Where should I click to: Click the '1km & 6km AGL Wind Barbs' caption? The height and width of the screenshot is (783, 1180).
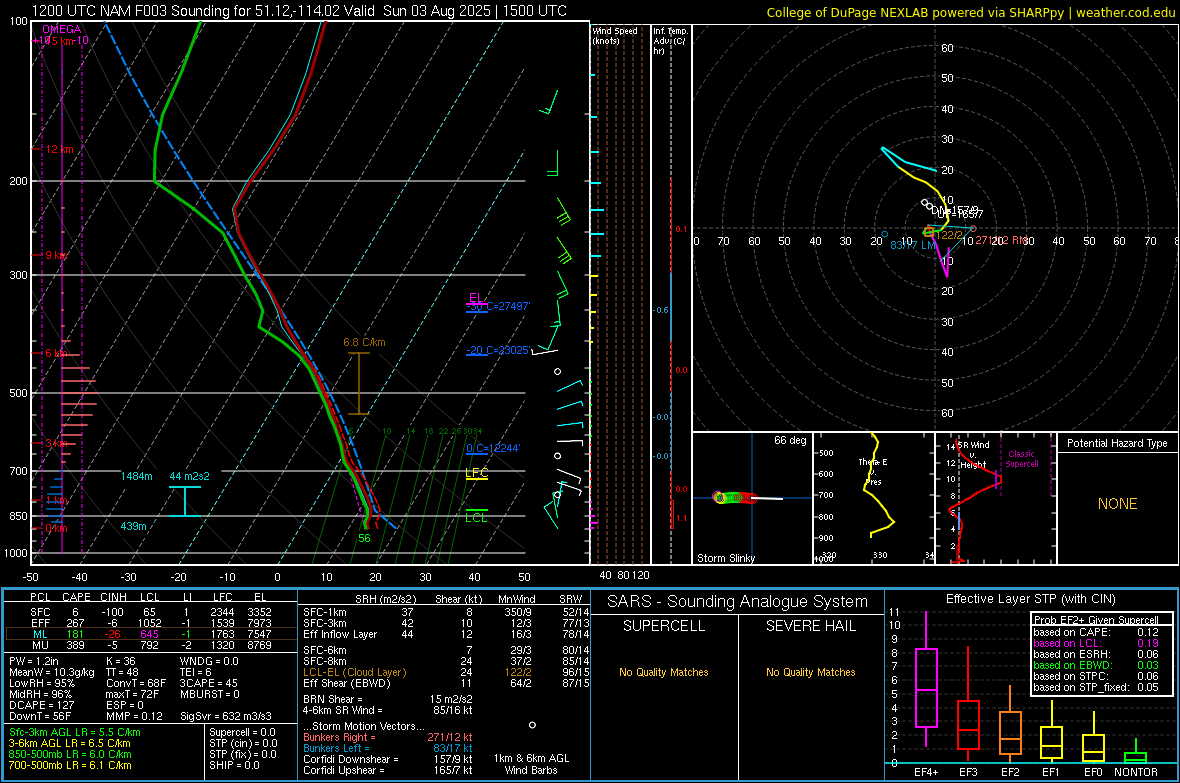(x=531, y=764)
